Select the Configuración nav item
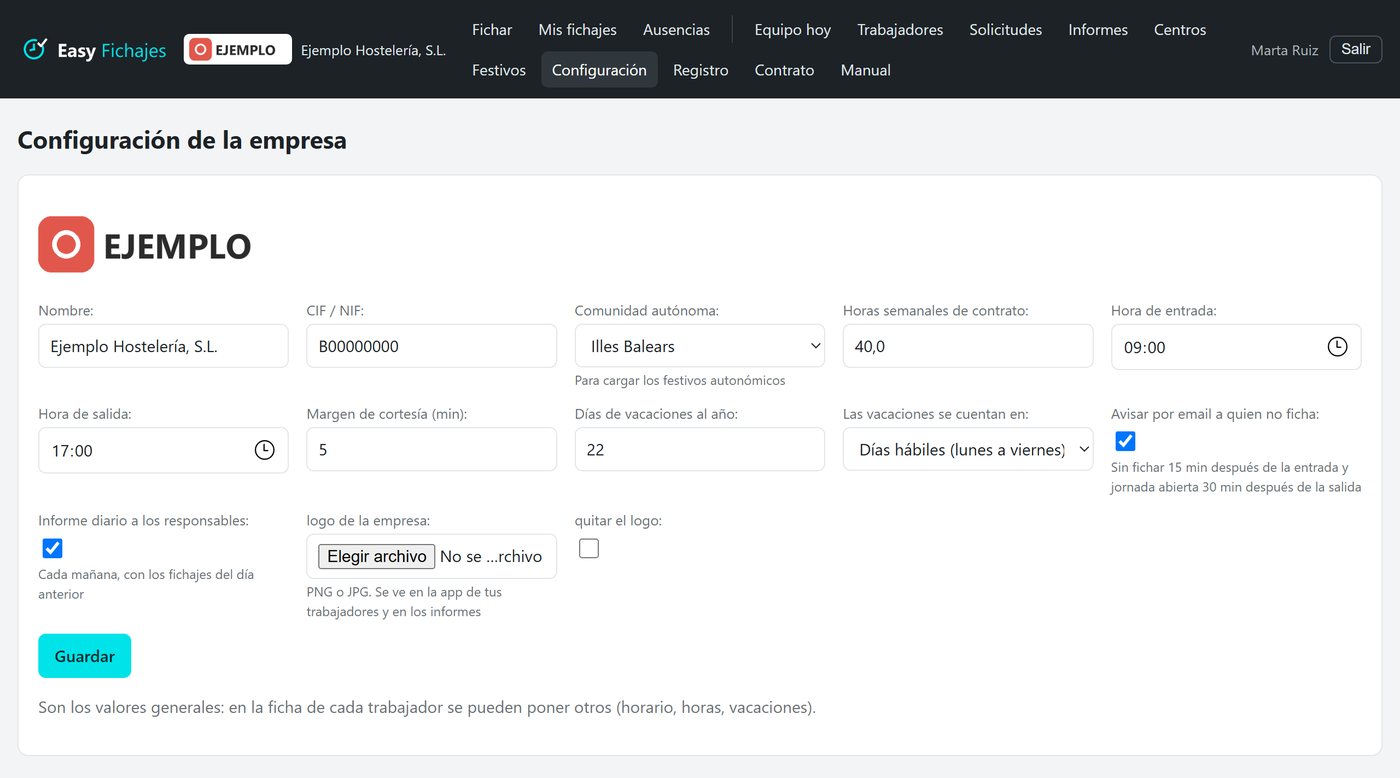The height and width of the screenshot is (778, 1400). 599,70
